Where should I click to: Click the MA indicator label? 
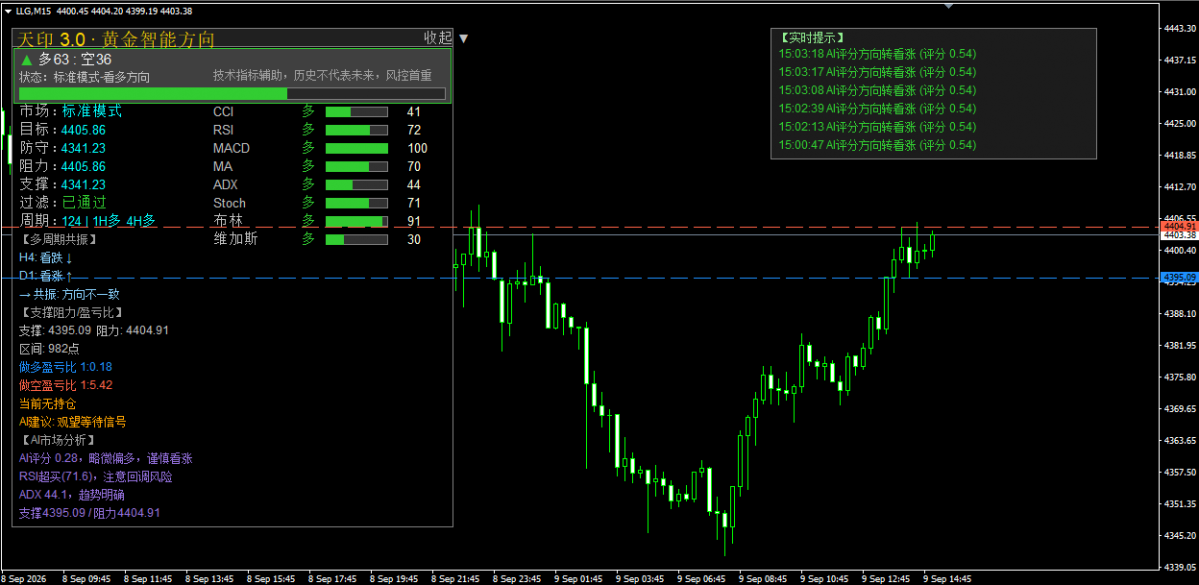223,167
